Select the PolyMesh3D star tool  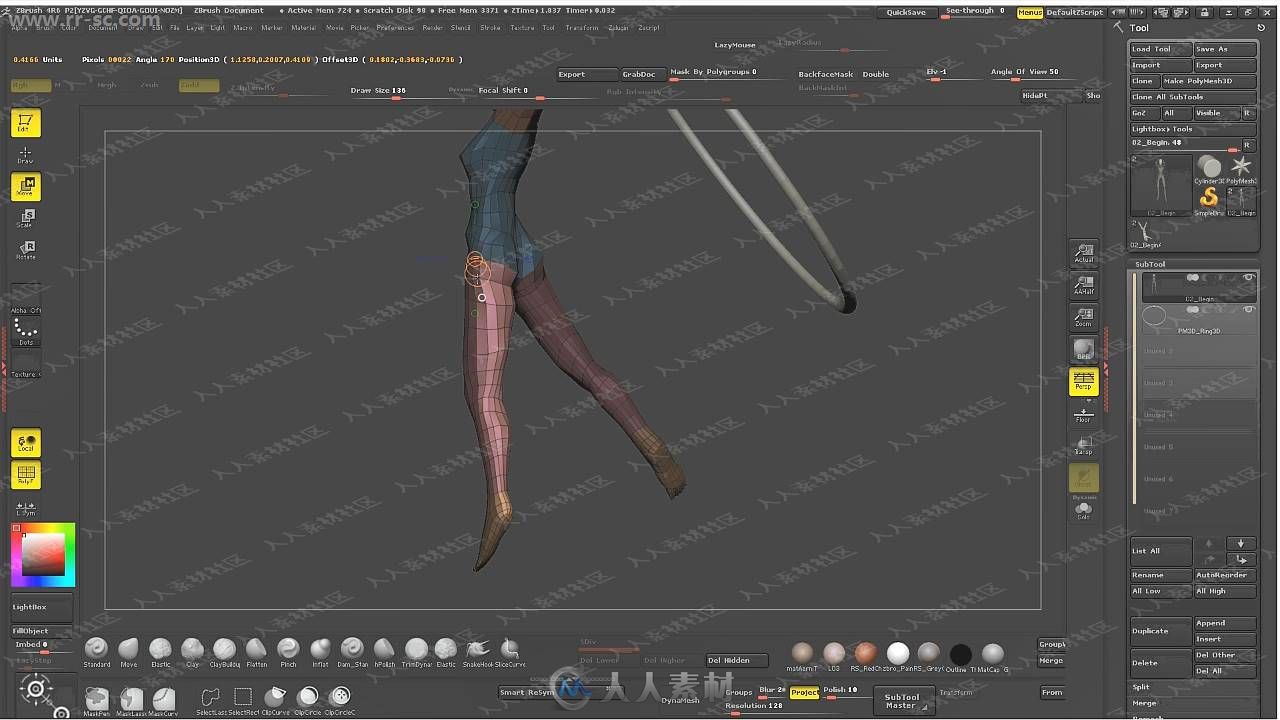(x=1242, y=169)
